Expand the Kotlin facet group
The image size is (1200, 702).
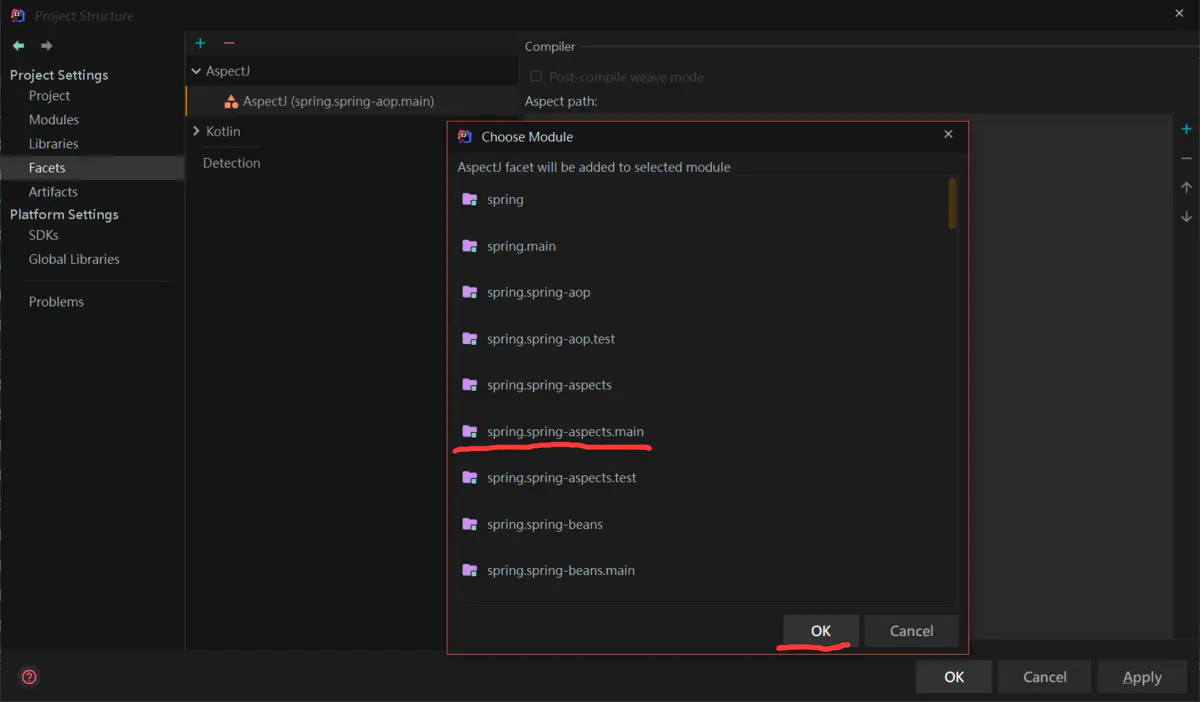196,131
